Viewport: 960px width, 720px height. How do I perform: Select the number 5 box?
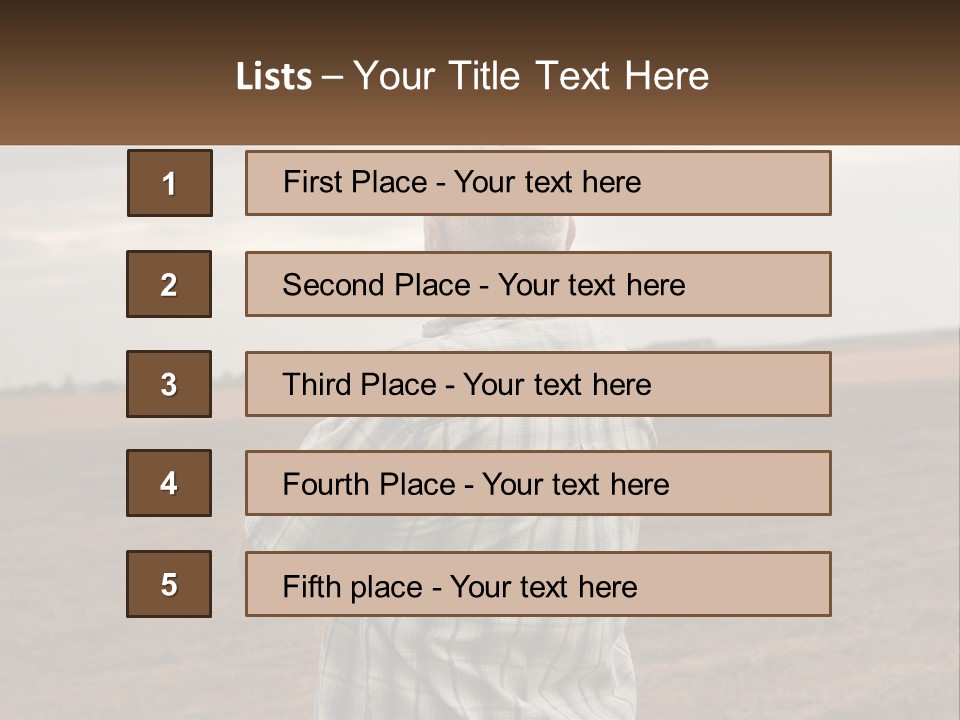(x=169, y=584)
